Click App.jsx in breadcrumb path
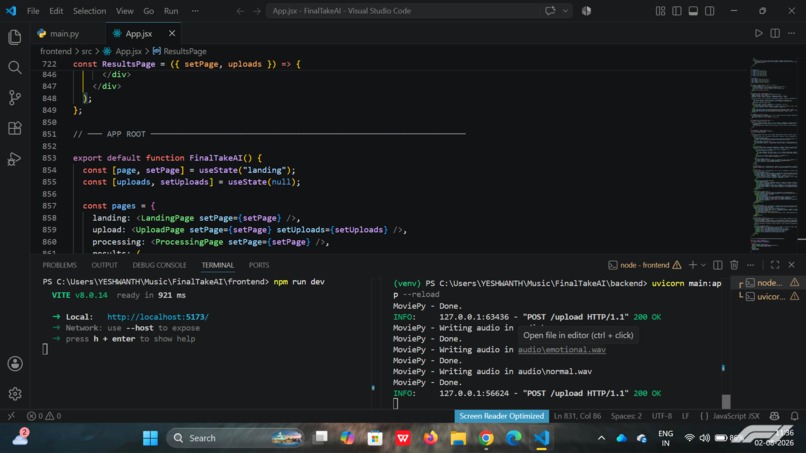806x453 pixels. coord(128,51)
